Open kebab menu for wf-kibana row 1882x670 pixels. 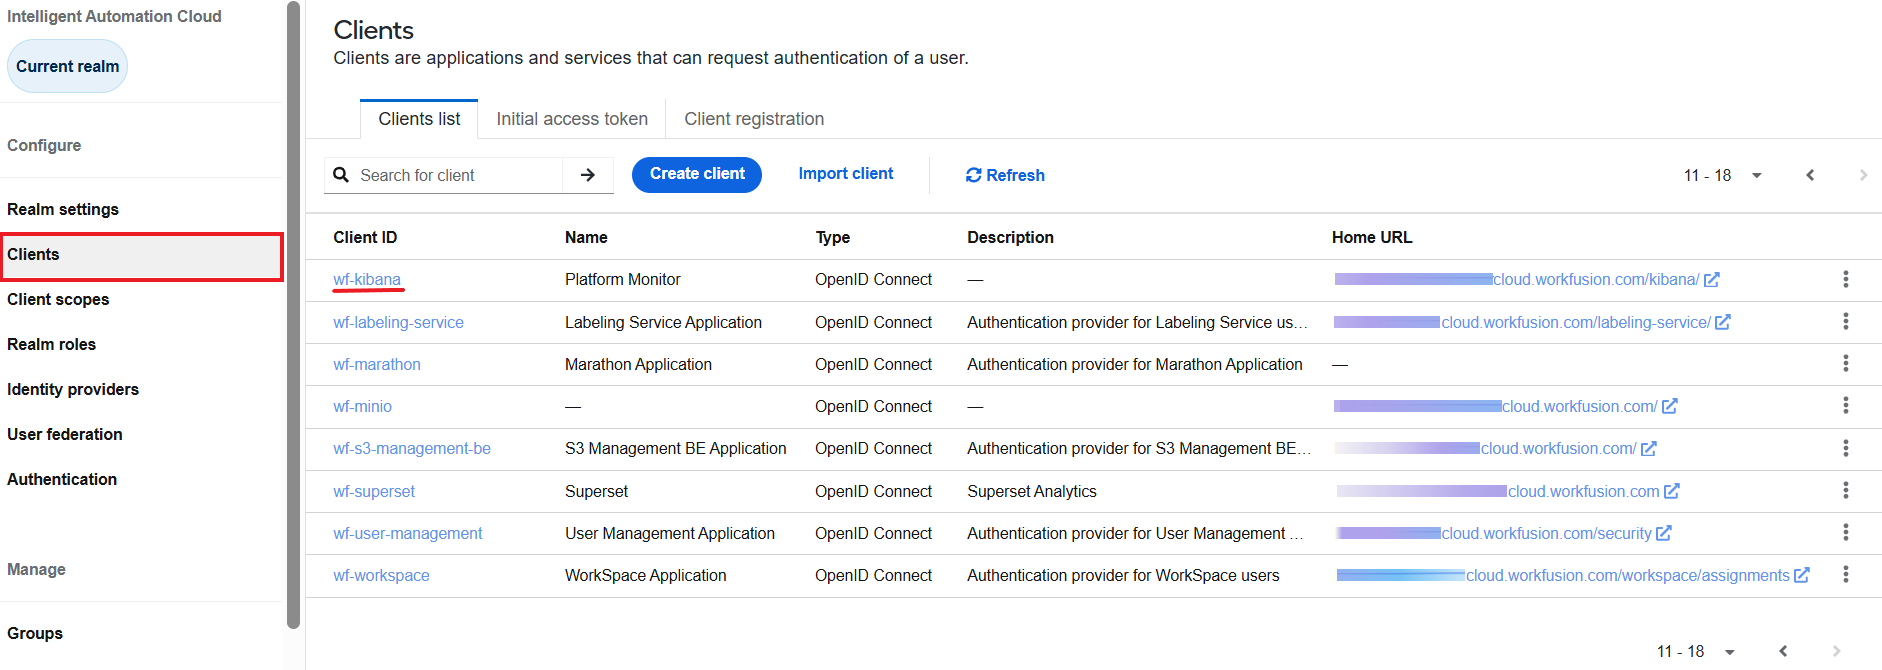pos(1845,279)
